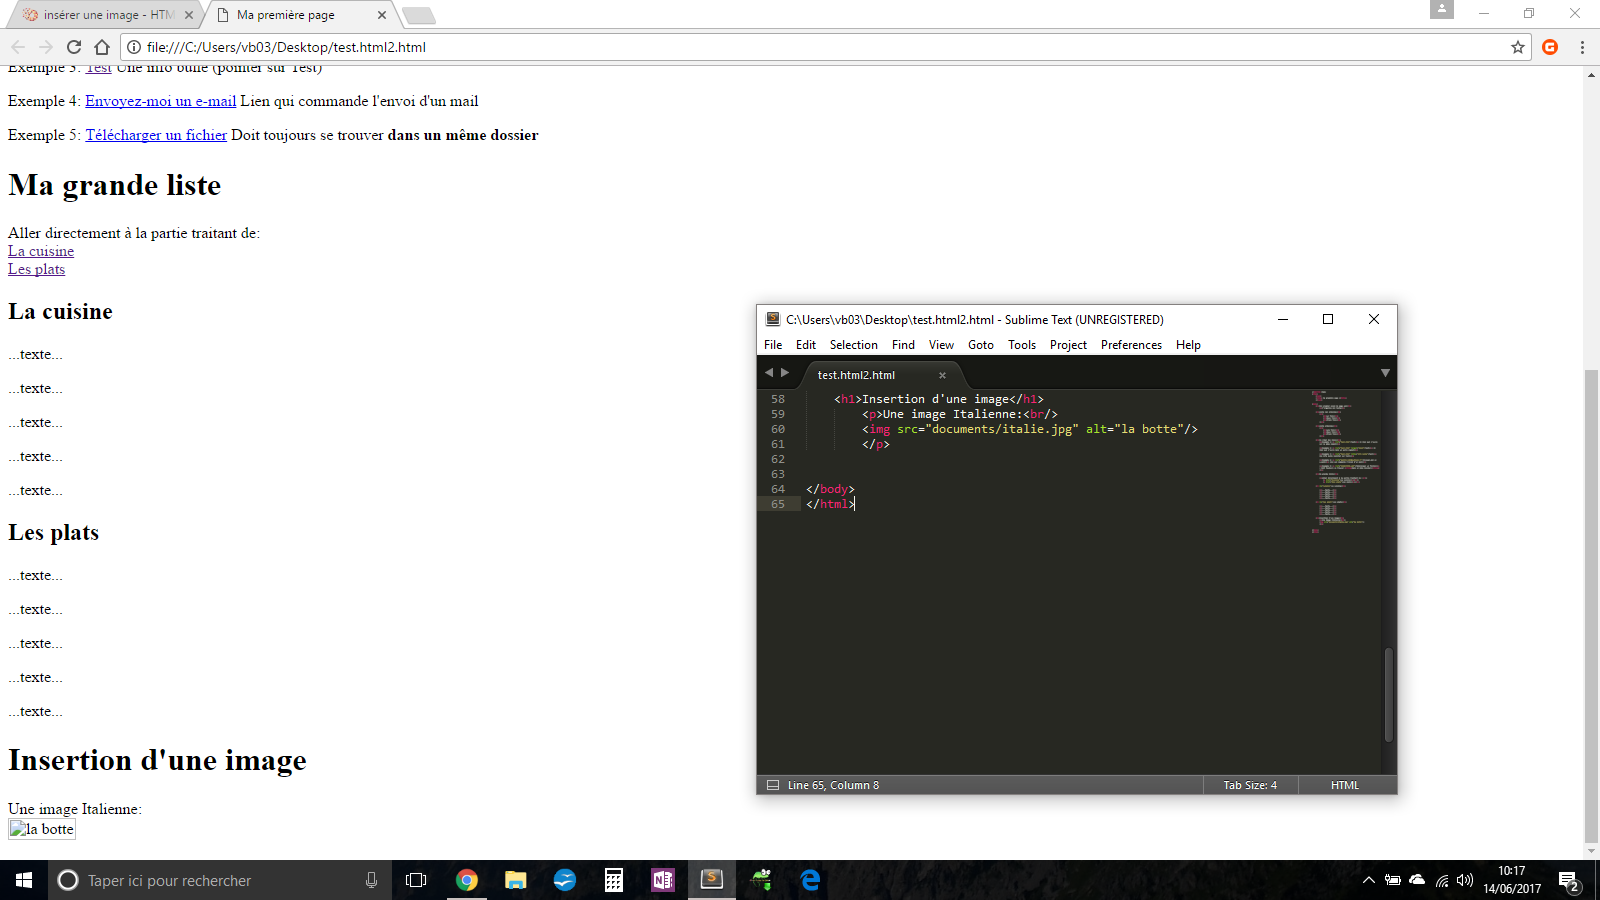Click the back navigation arrow in Chrome

pyautogui.click(x=18, y=47)
